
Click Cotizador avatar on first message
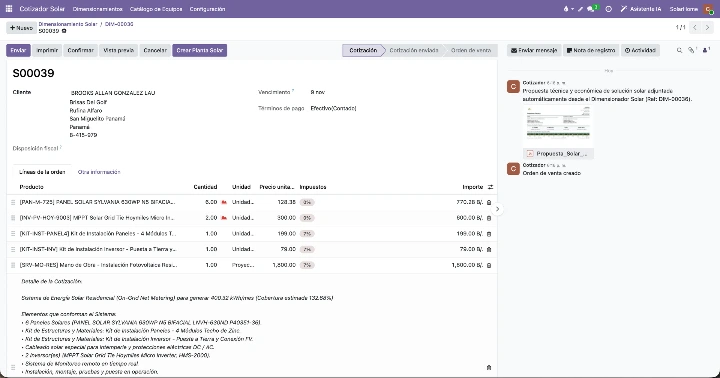(513, 86)
